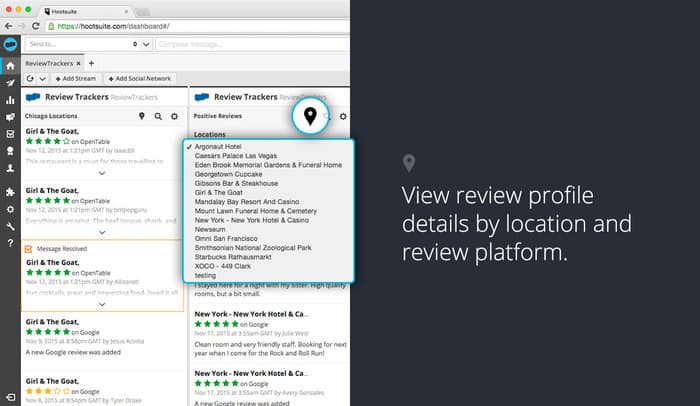Open the Assignments icon in sidebar
This screenshot has width=700, height=406.
coord(10,134)
